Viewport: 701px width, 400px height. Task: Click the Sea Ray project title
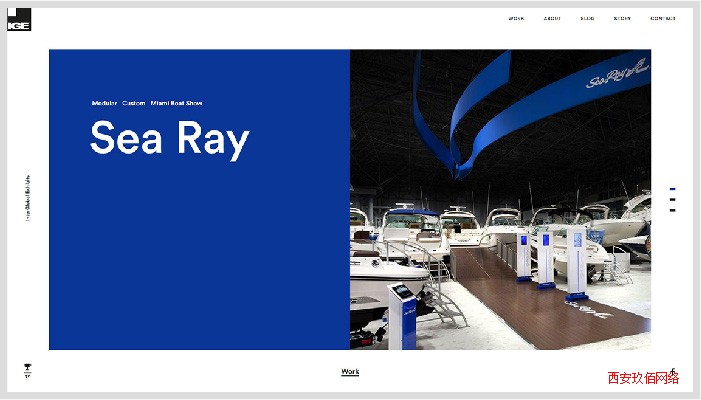(x=169, y=138)
